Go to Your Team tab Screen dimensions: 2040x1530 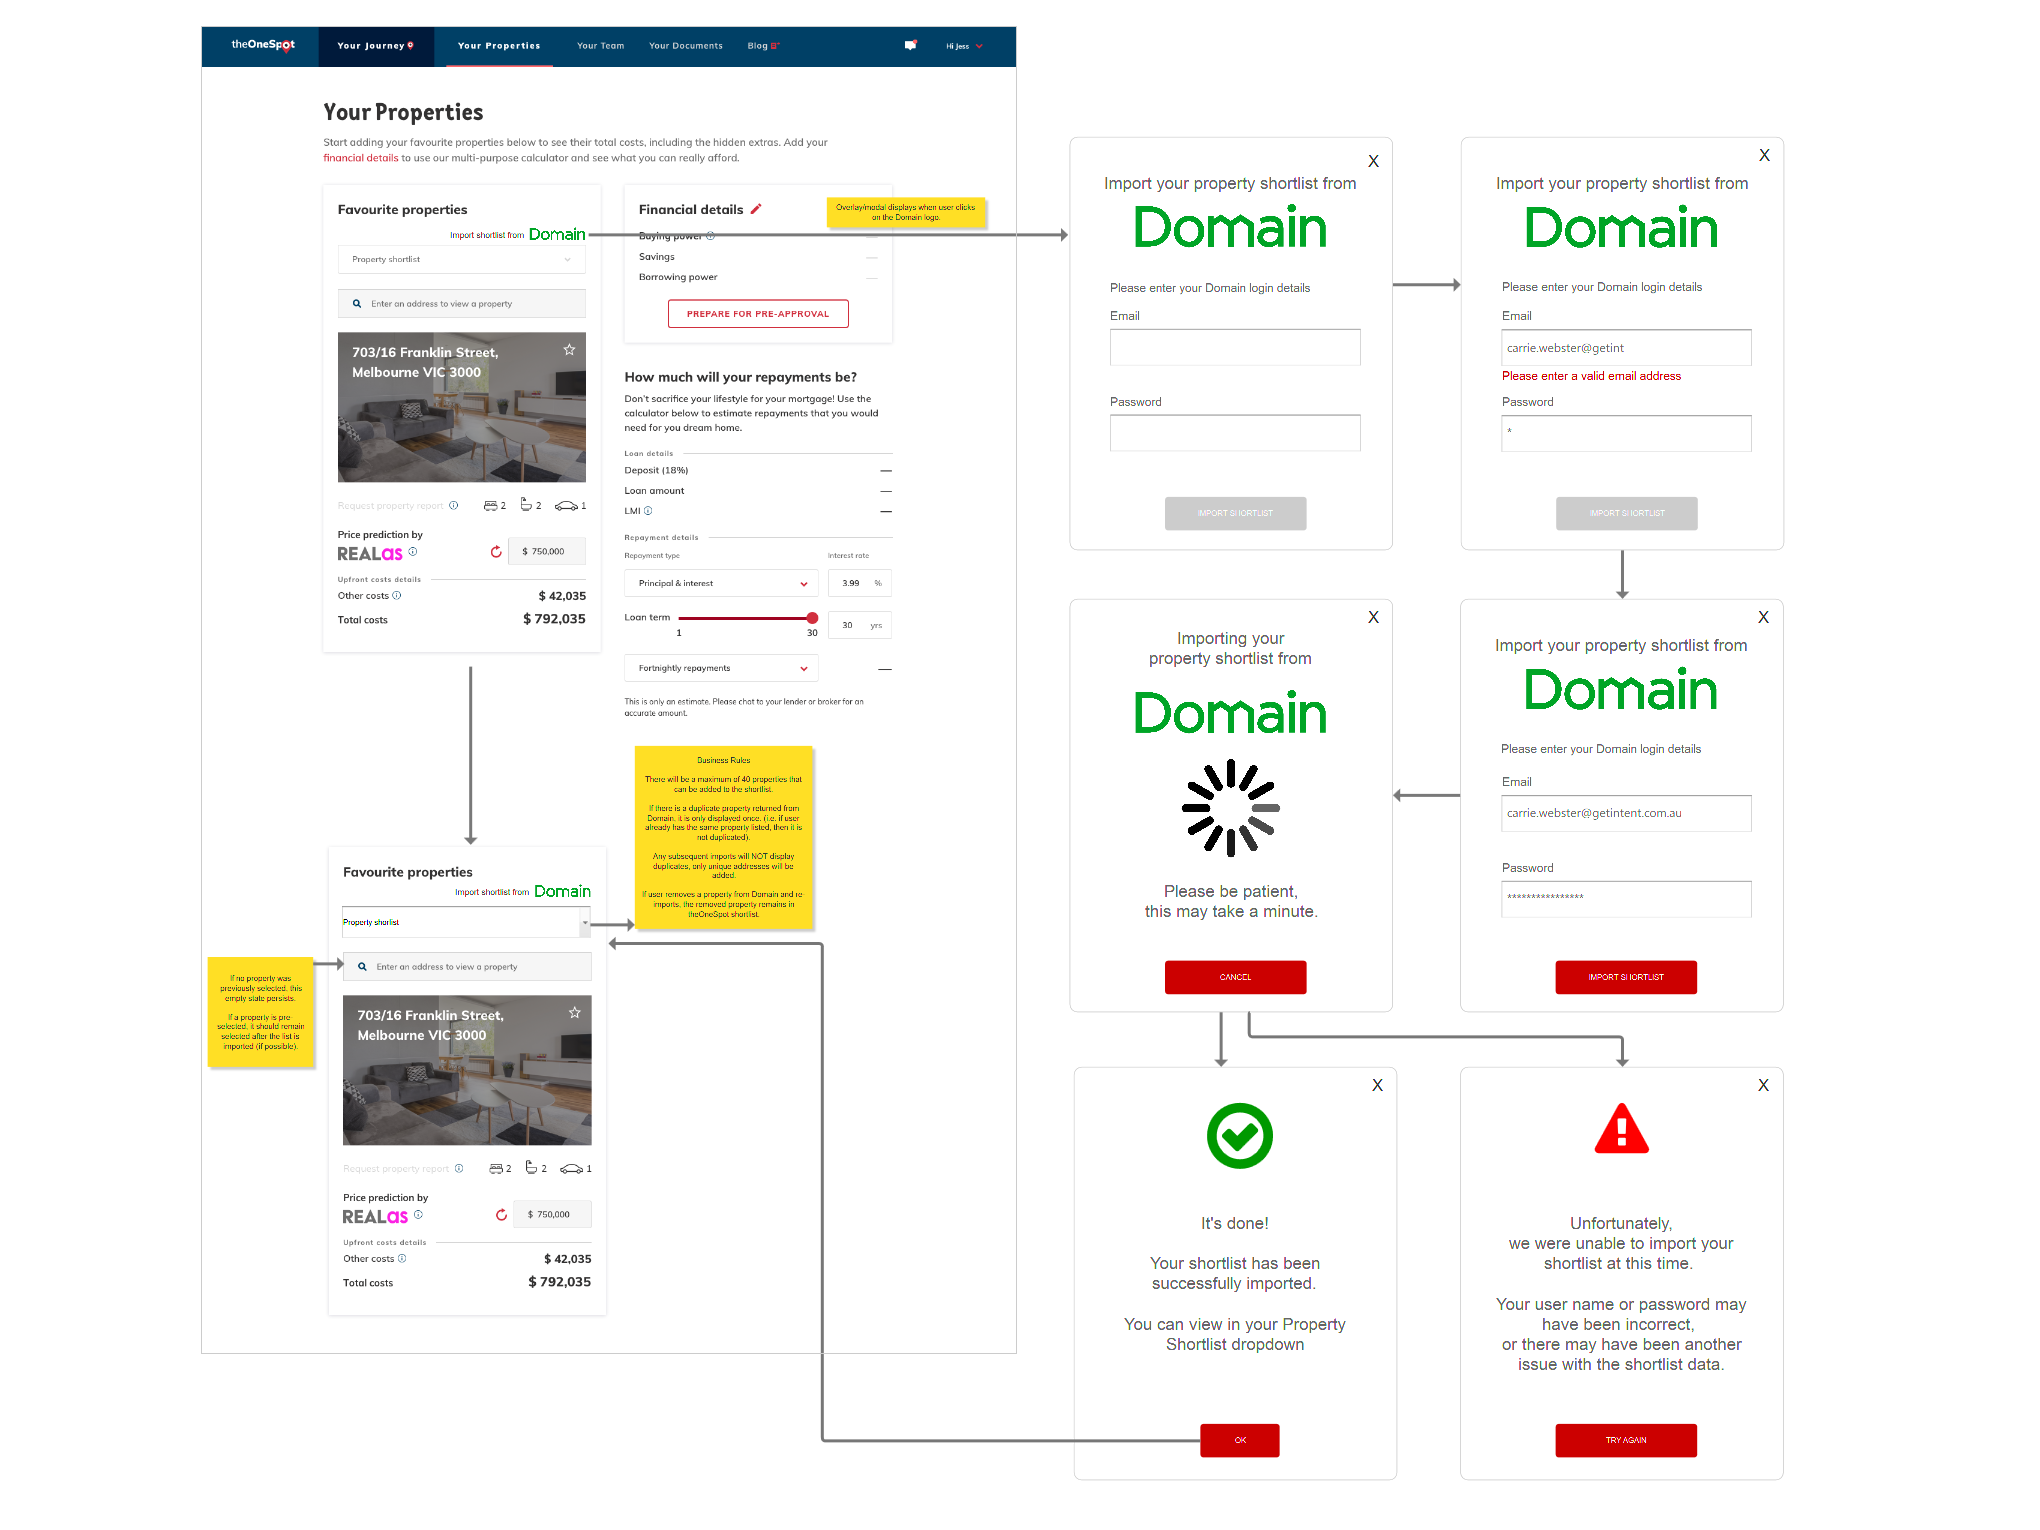pos(600,46)
